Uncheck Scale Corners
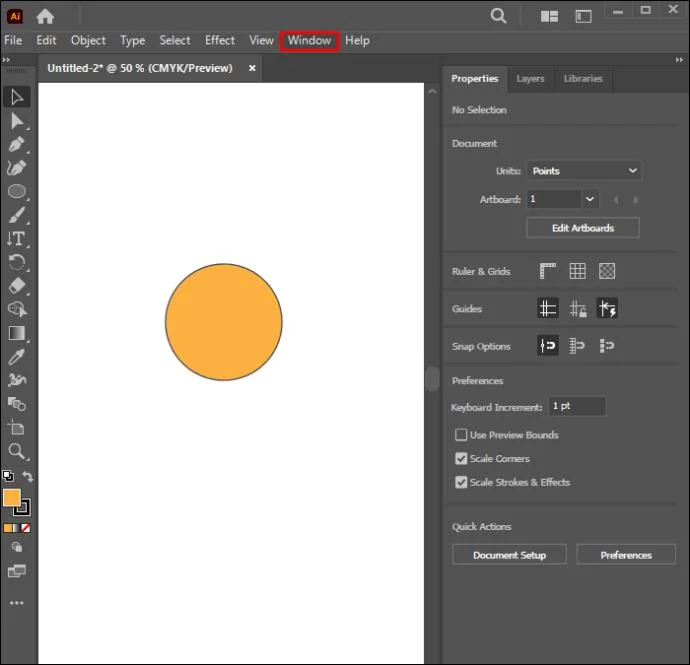Screen dimensions: 690x665 (461, 459)
